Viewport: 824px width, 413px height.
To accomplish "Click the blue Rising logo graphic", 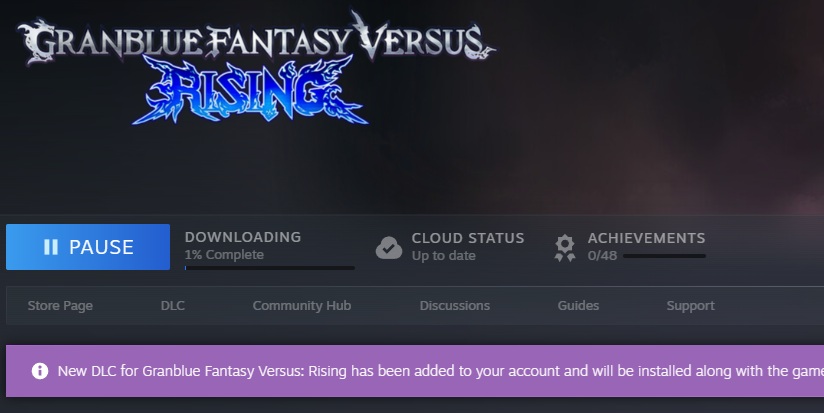I will tap(250, 90).
